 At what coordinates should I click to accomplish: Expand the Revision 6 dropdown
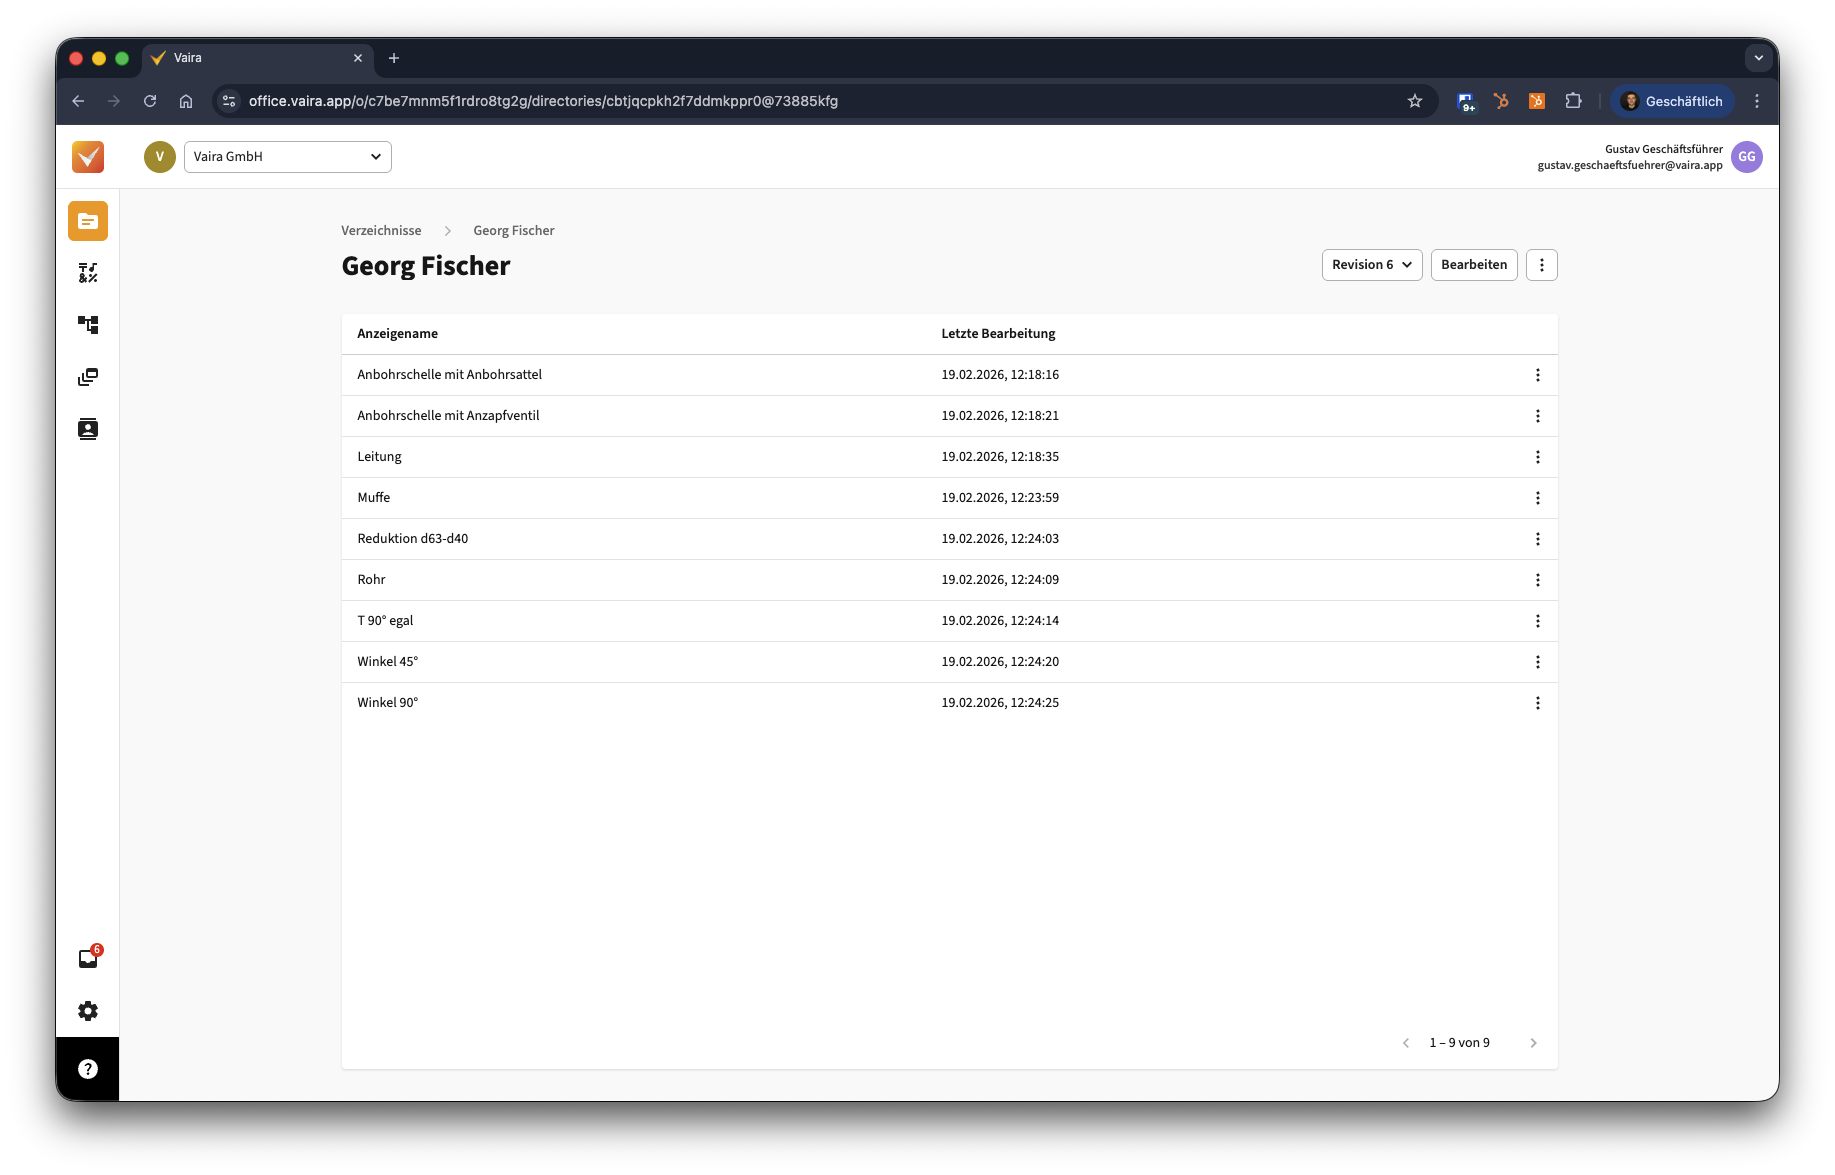(x=1371, y=265)
